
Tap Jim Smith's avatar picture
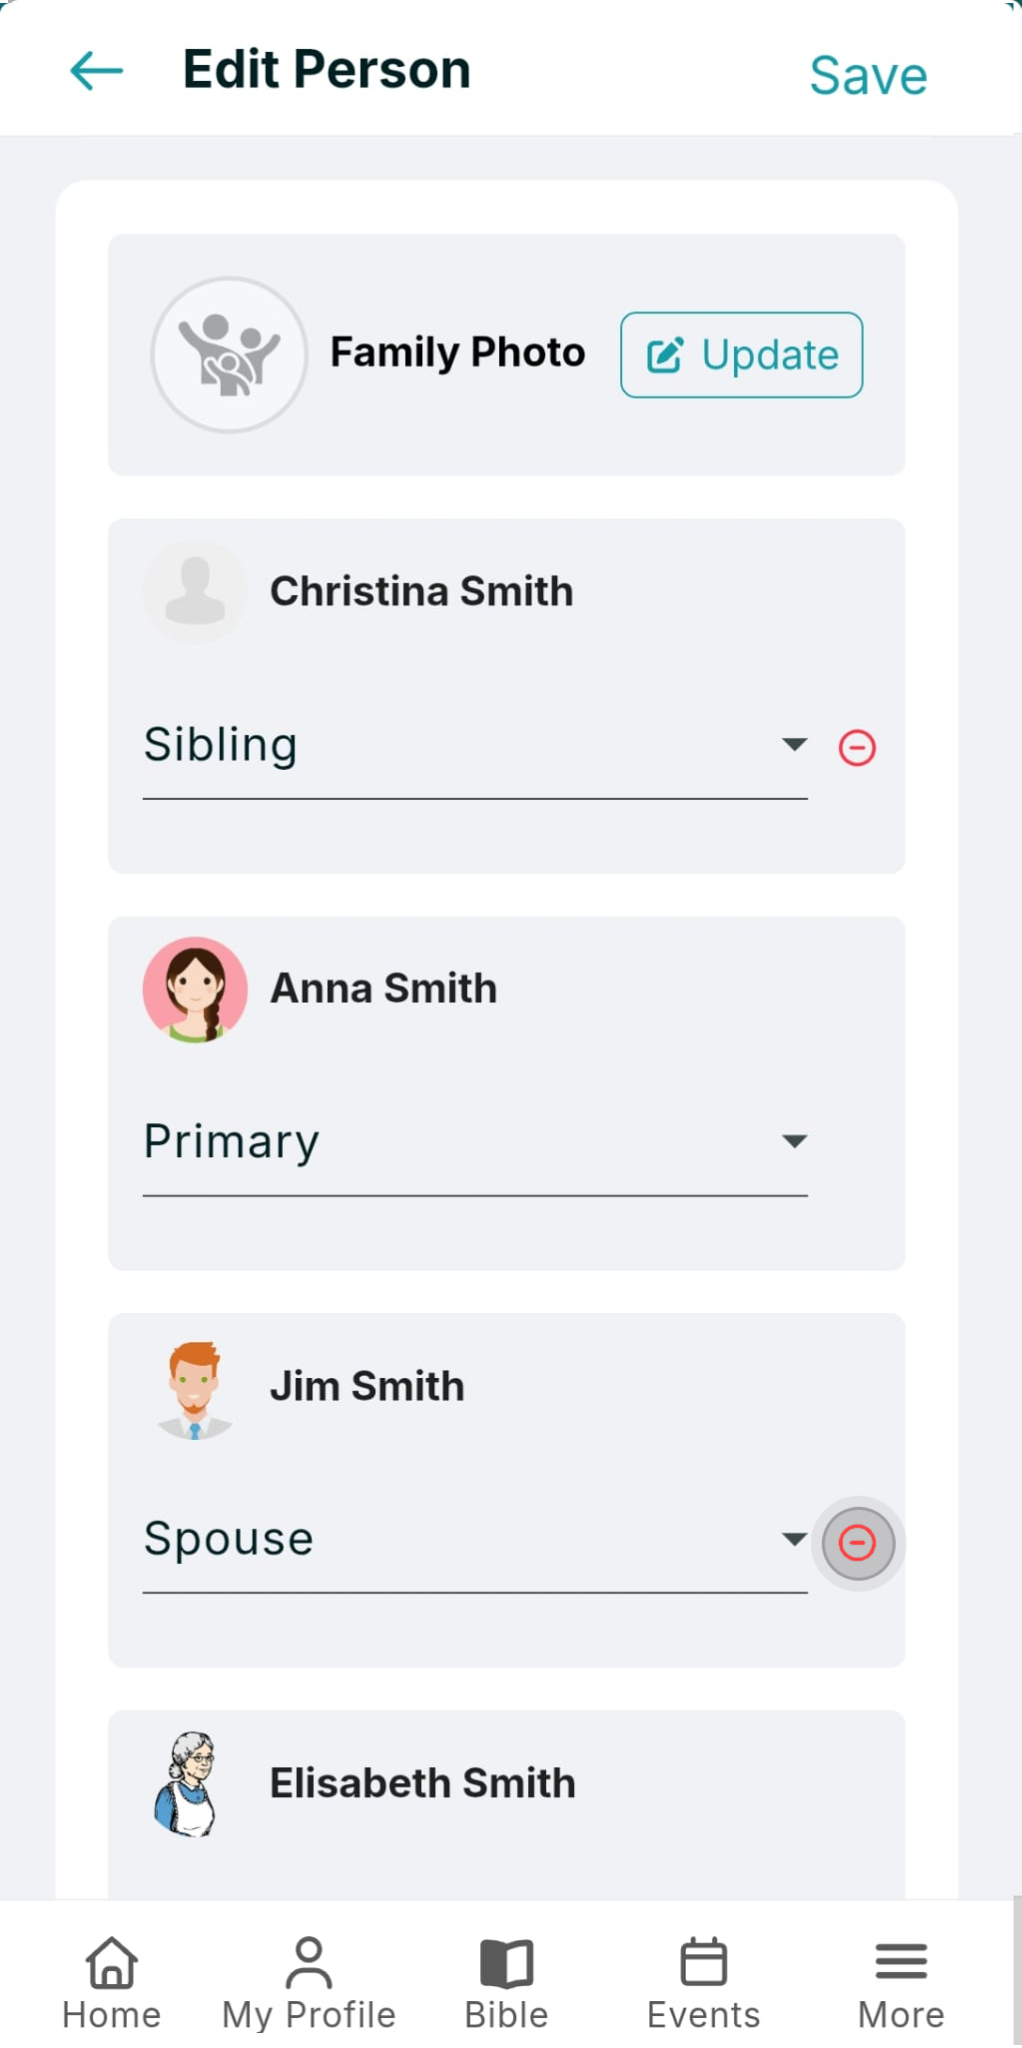[x=195, y=1390]
